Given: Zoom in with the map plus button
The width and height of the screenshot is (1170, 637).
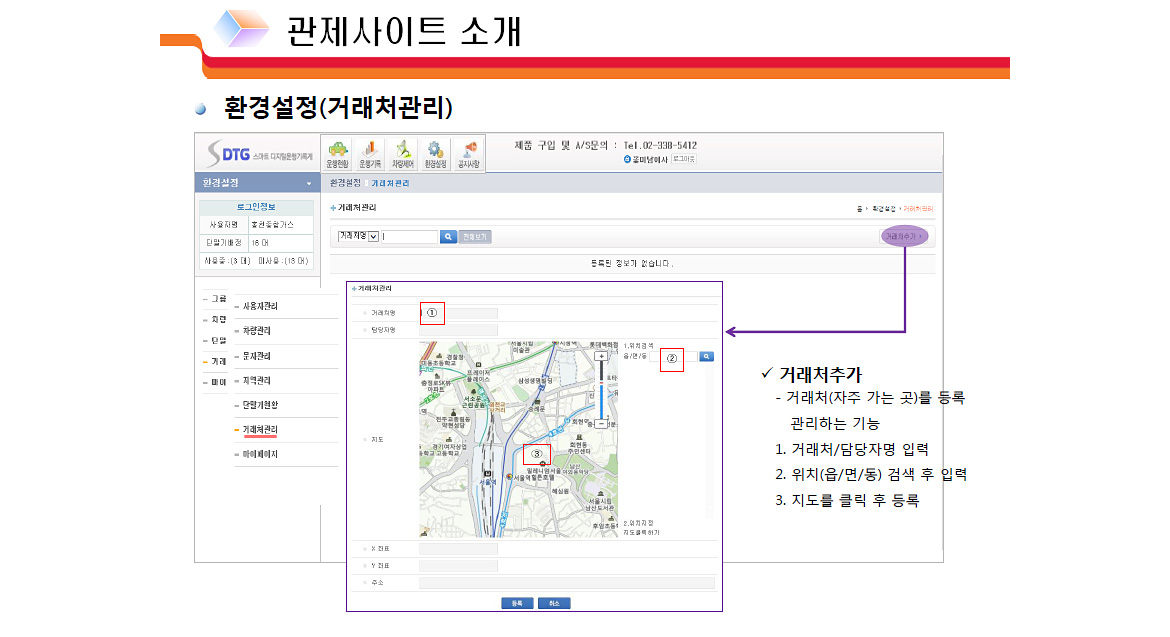Looking at the screenshot, I should (600, 356).
